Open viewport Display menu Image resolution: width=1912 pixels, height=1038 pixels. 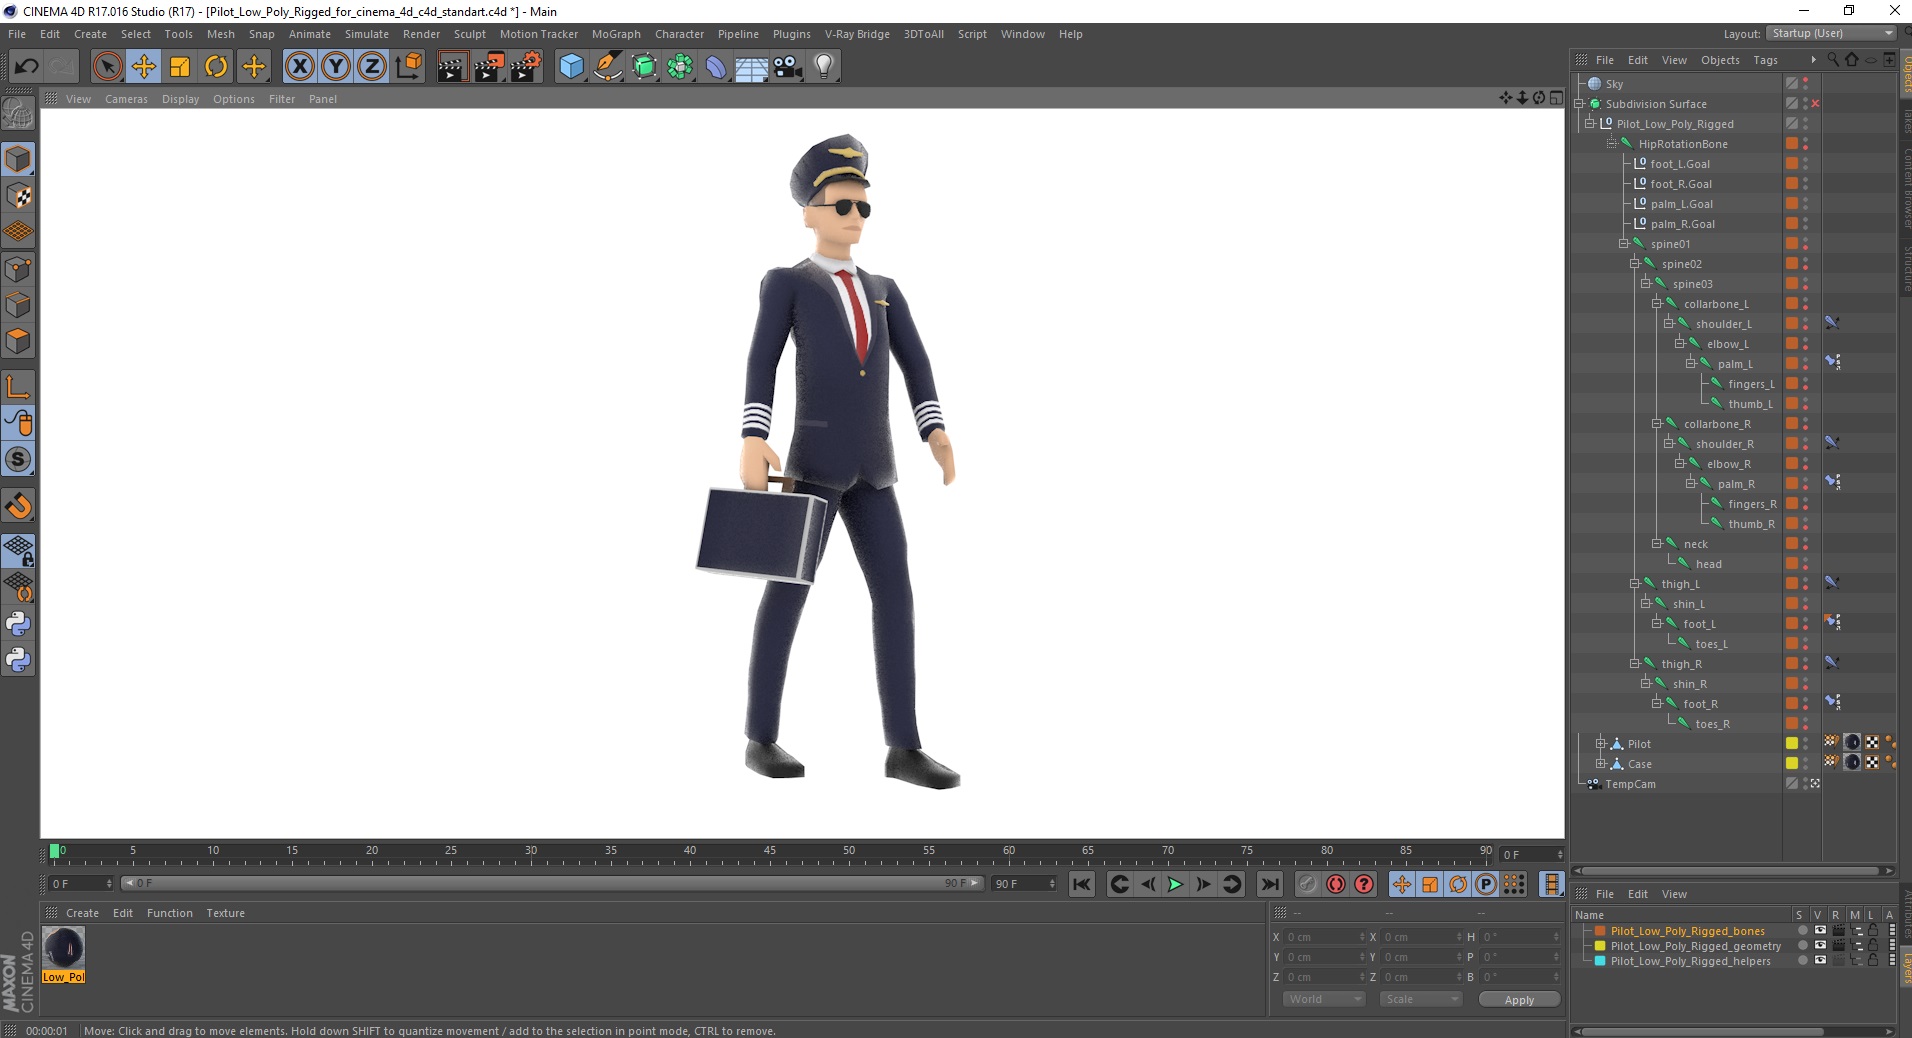tap(180, 99)
